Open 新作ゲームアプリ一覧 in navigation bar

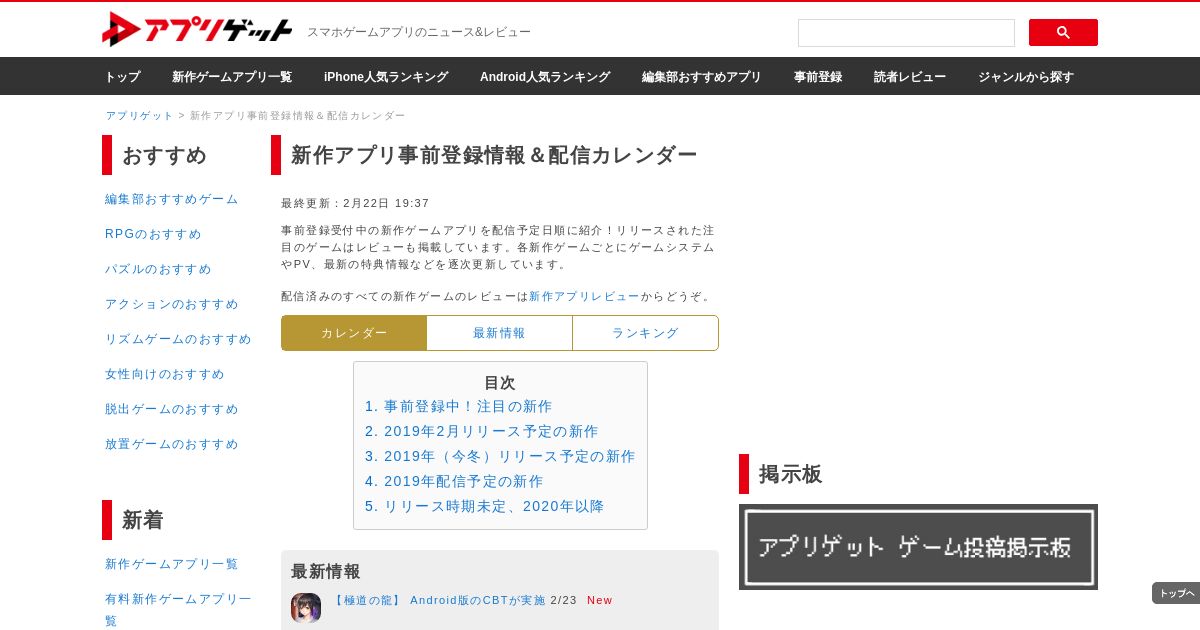[x=232, y=77]
